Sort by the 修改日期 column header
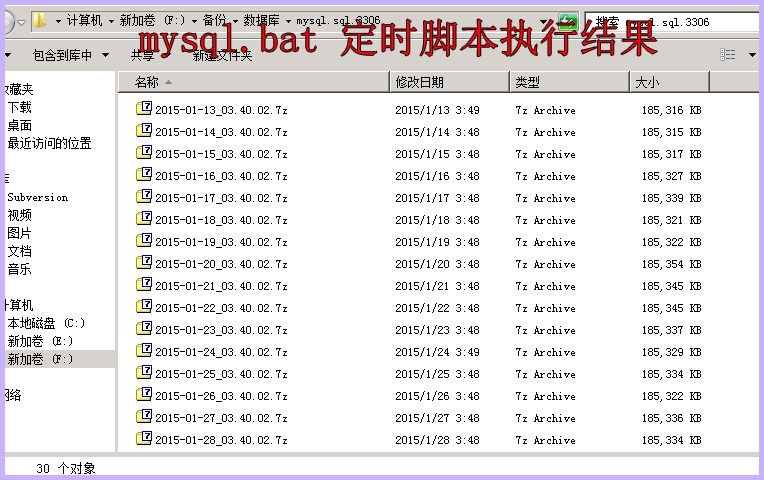 pyautogui.click(x=450, y=82)
